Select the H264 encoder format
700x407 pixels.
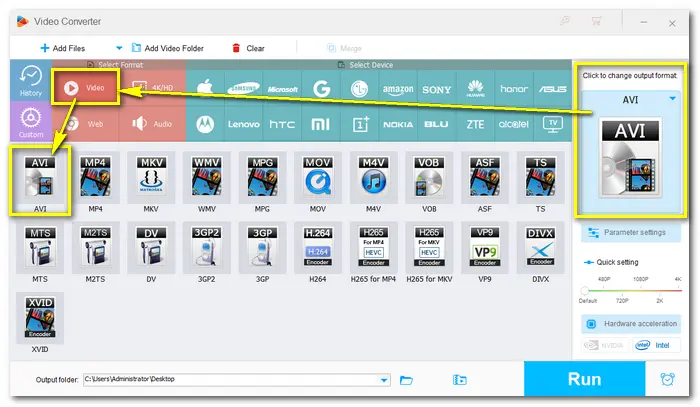(318, 248)
